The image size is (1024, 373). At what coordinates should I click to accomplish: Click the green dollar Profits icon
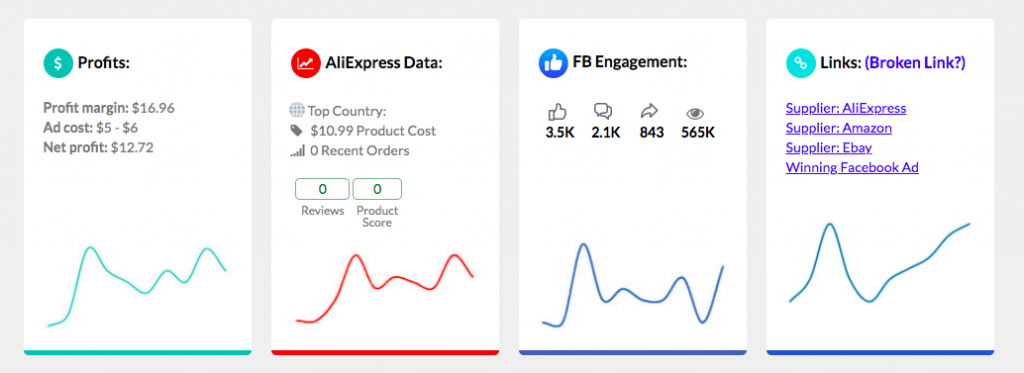click(x=58, y=63)
